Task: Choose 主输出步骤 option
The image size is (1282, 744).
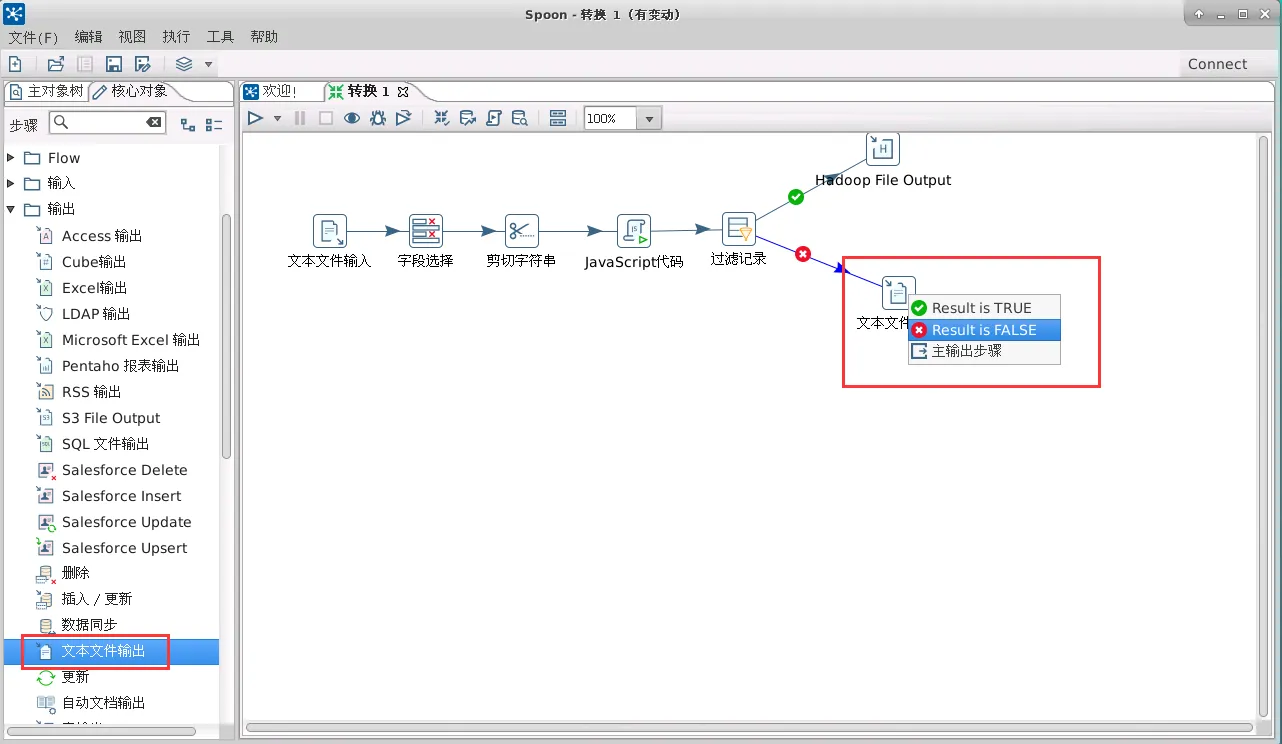Action: (x=984, y=351)
